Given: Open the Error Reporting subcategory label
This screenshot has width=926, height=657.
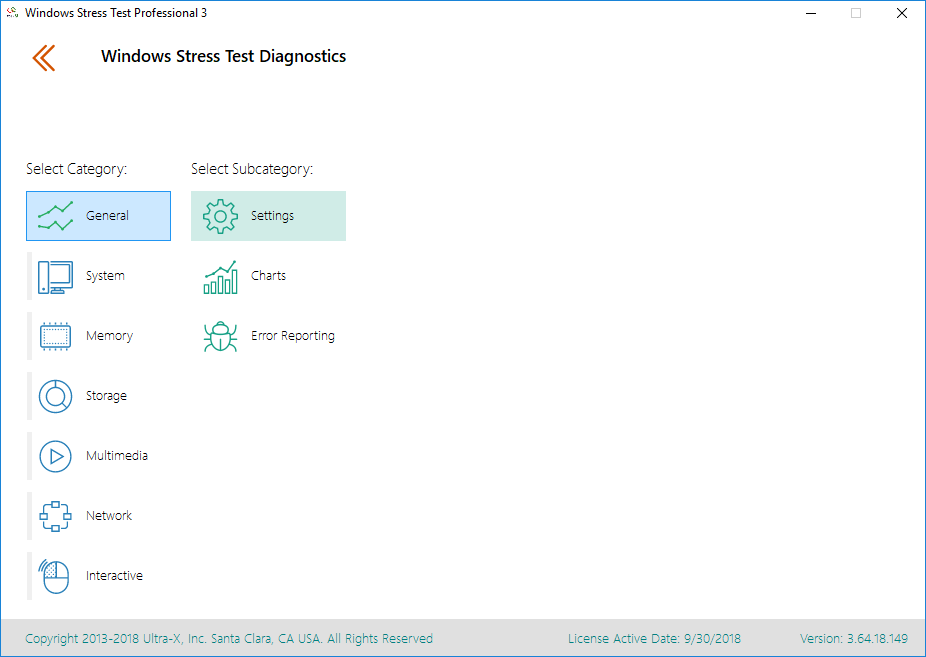Looking at the screenshot, I should [x=293, y=336].
